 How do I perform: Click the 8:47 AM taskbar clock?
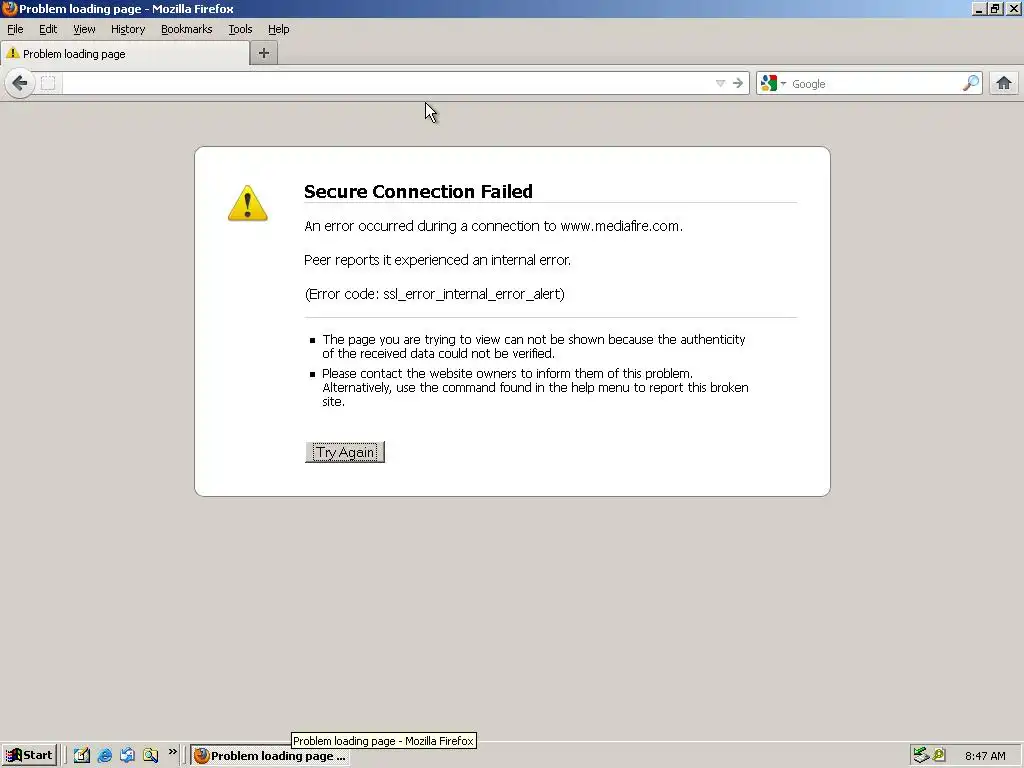pos(985,756)
